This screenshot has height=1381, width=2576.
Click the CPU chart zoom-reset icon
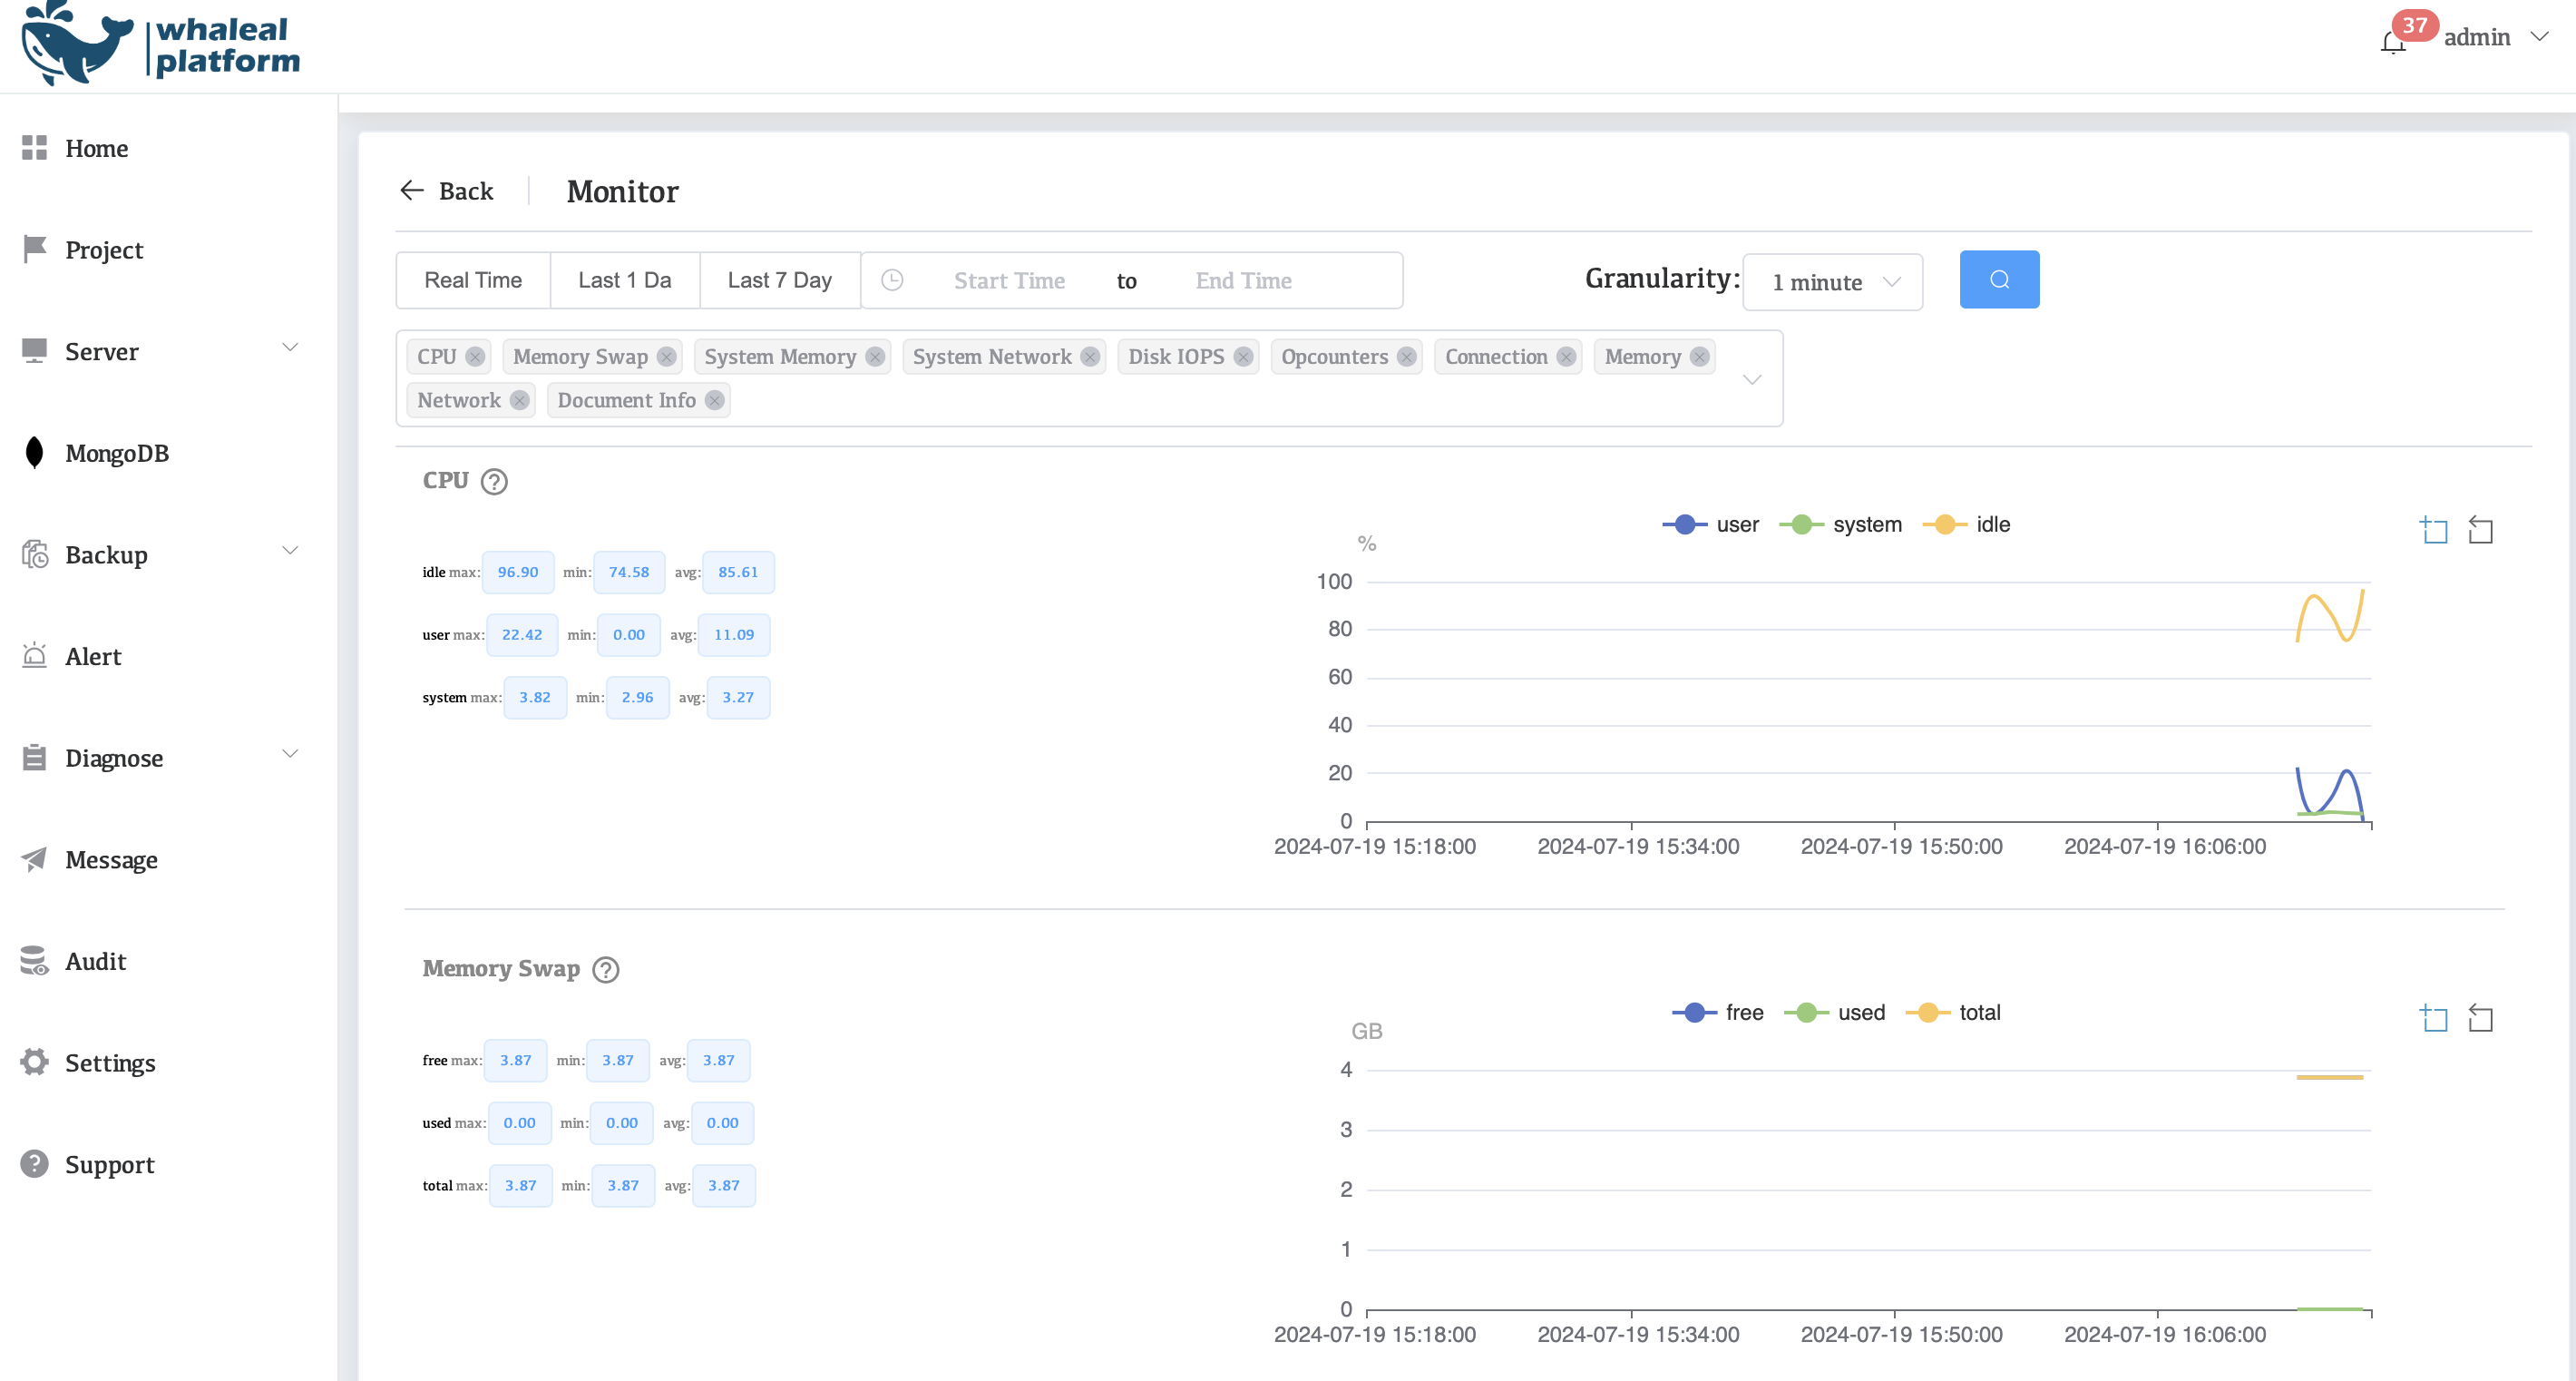pyautogui.click(x=2480, y=530)
